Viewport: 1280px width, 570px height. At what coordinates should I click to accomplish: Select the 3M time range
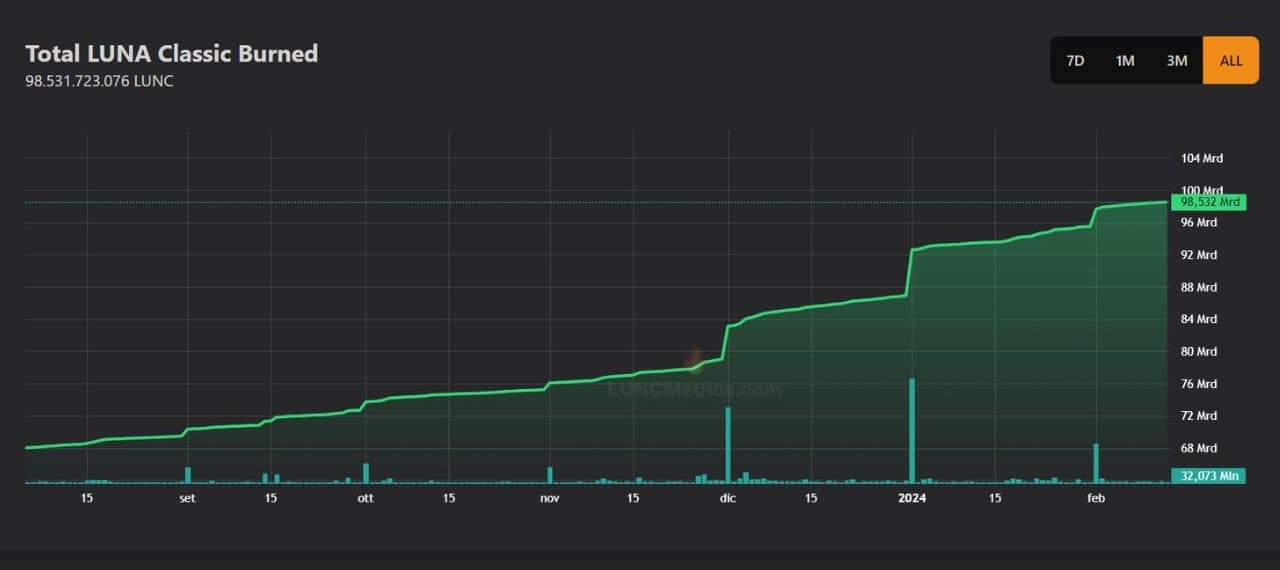click(x=1177, y=60)
